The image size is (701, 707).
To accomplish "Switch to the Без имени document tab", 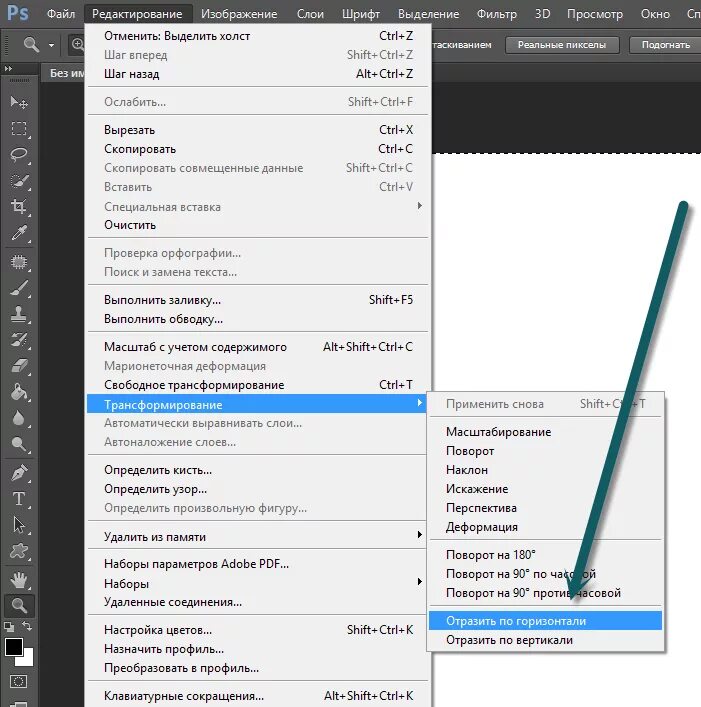I will (63, 73).
